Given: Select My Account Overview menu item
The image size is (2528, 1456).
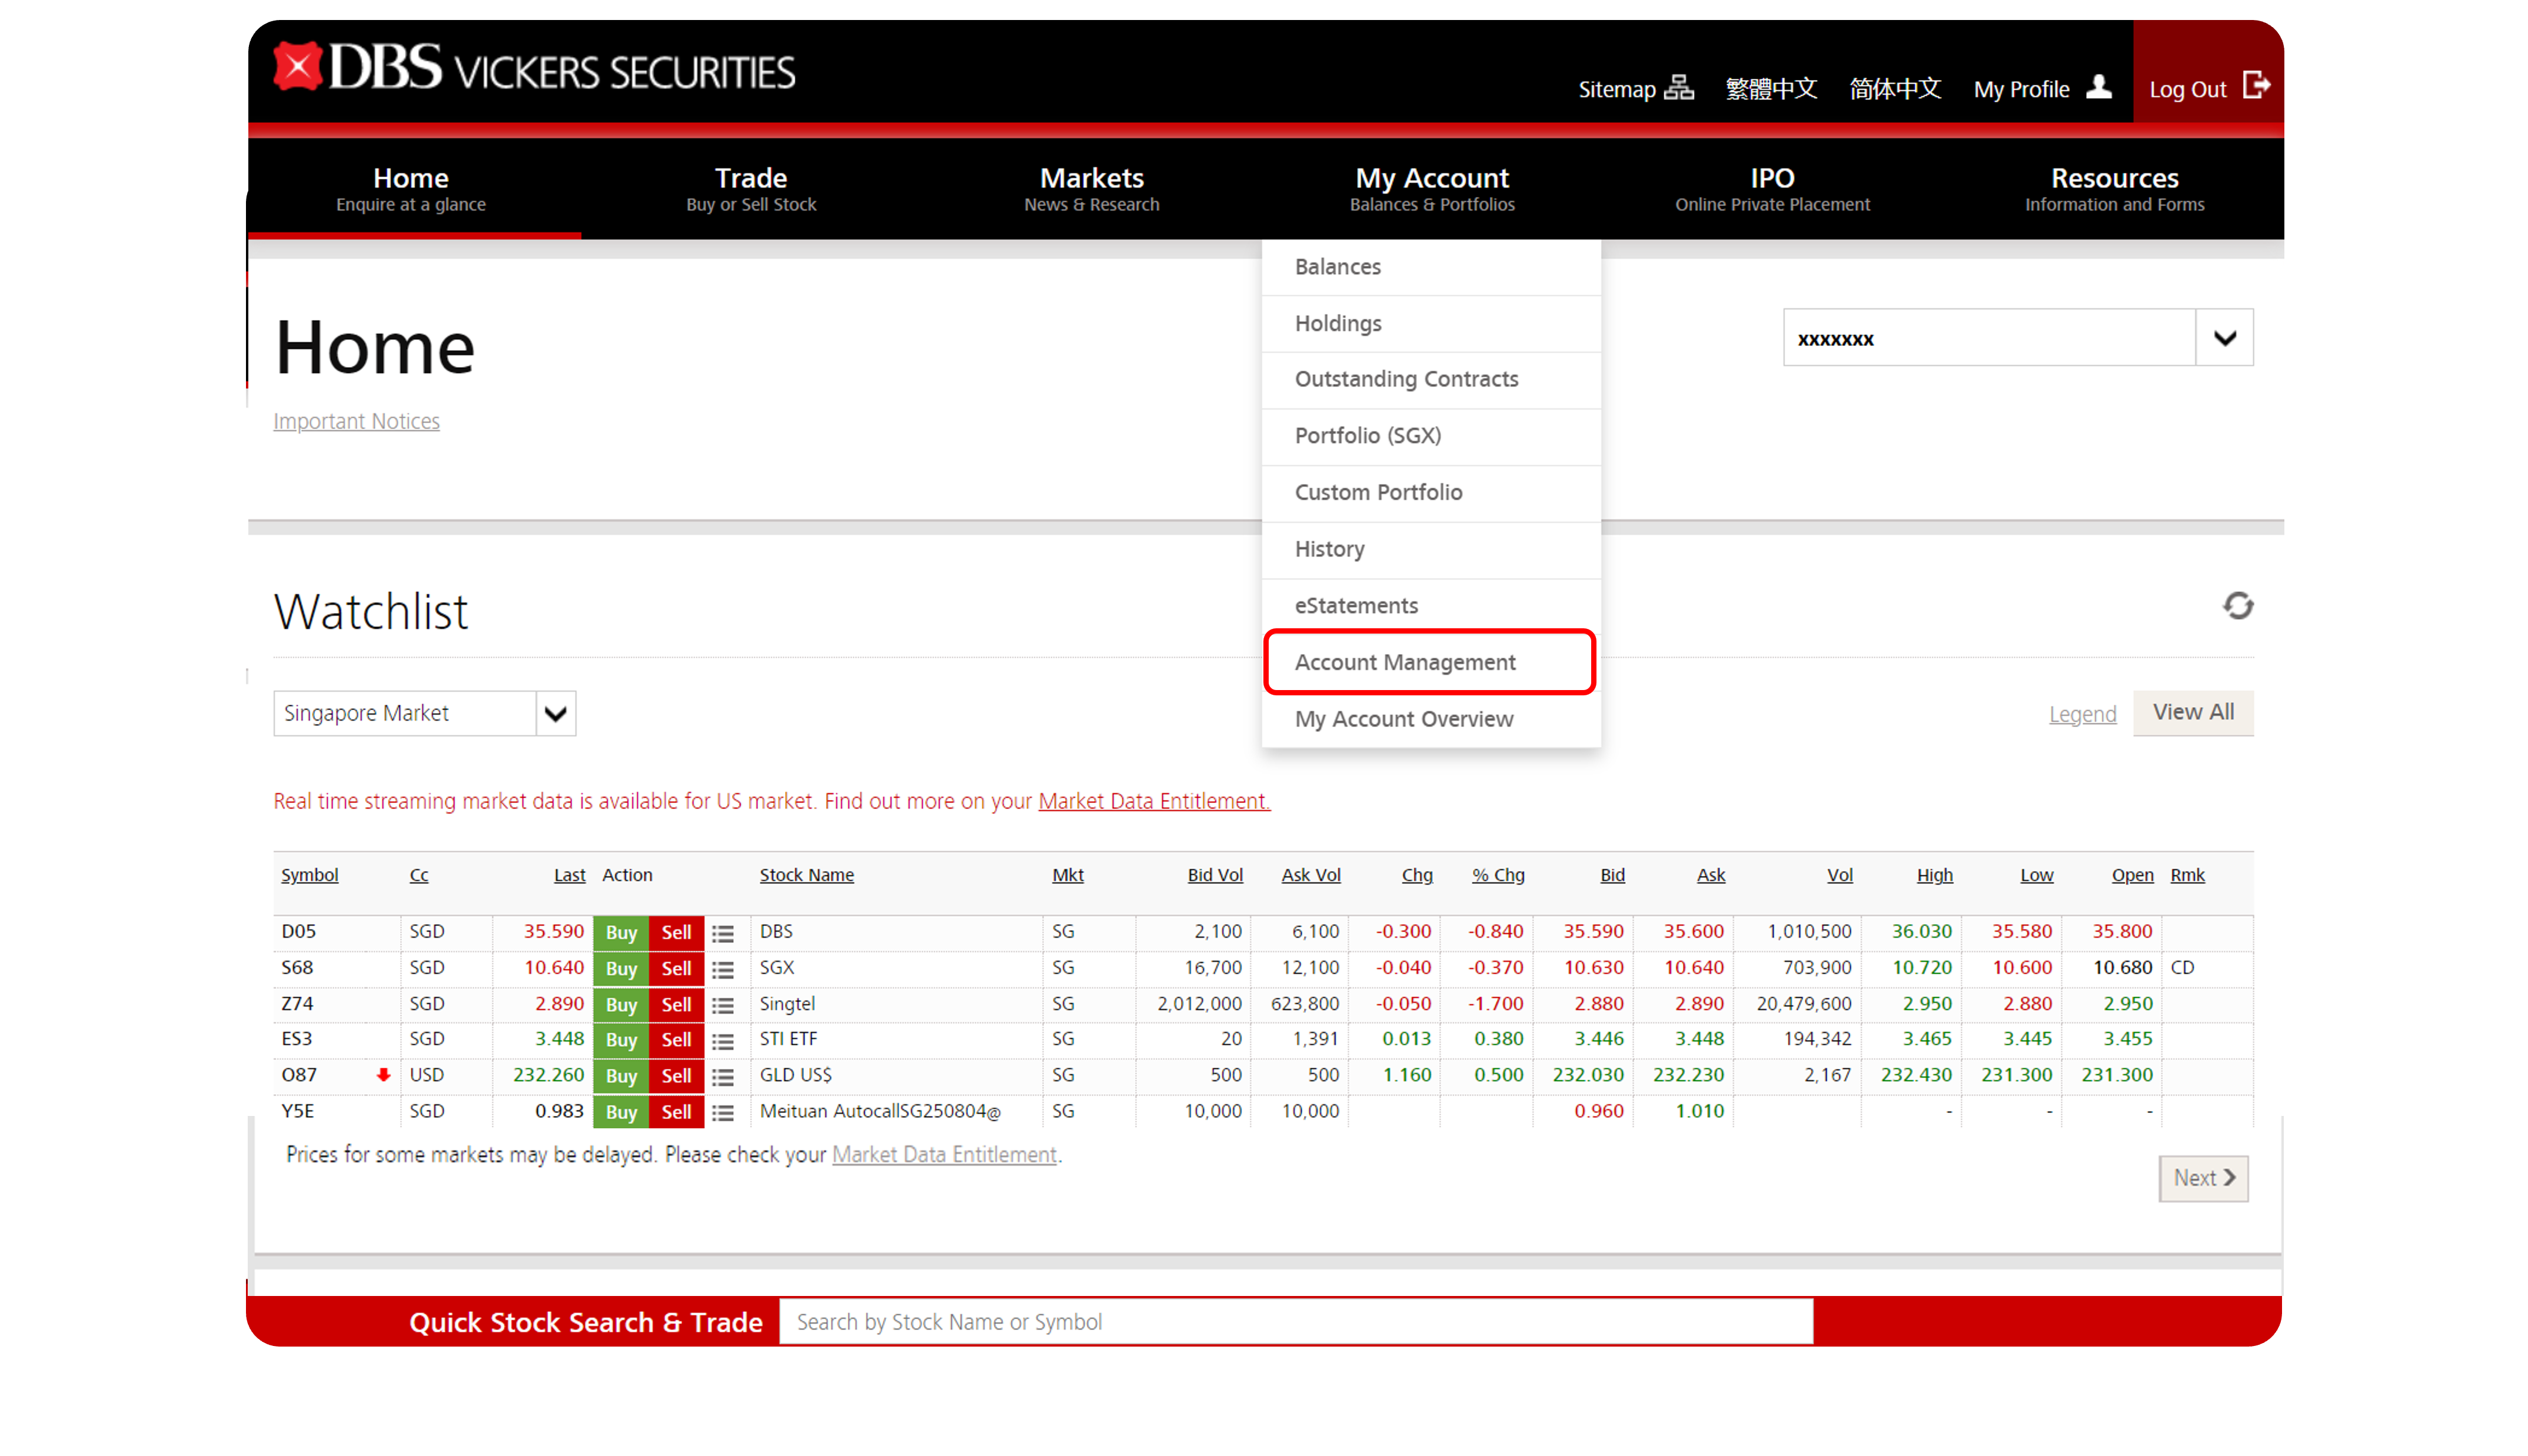Looking at the screenshot, I should tap(1431, 719).
